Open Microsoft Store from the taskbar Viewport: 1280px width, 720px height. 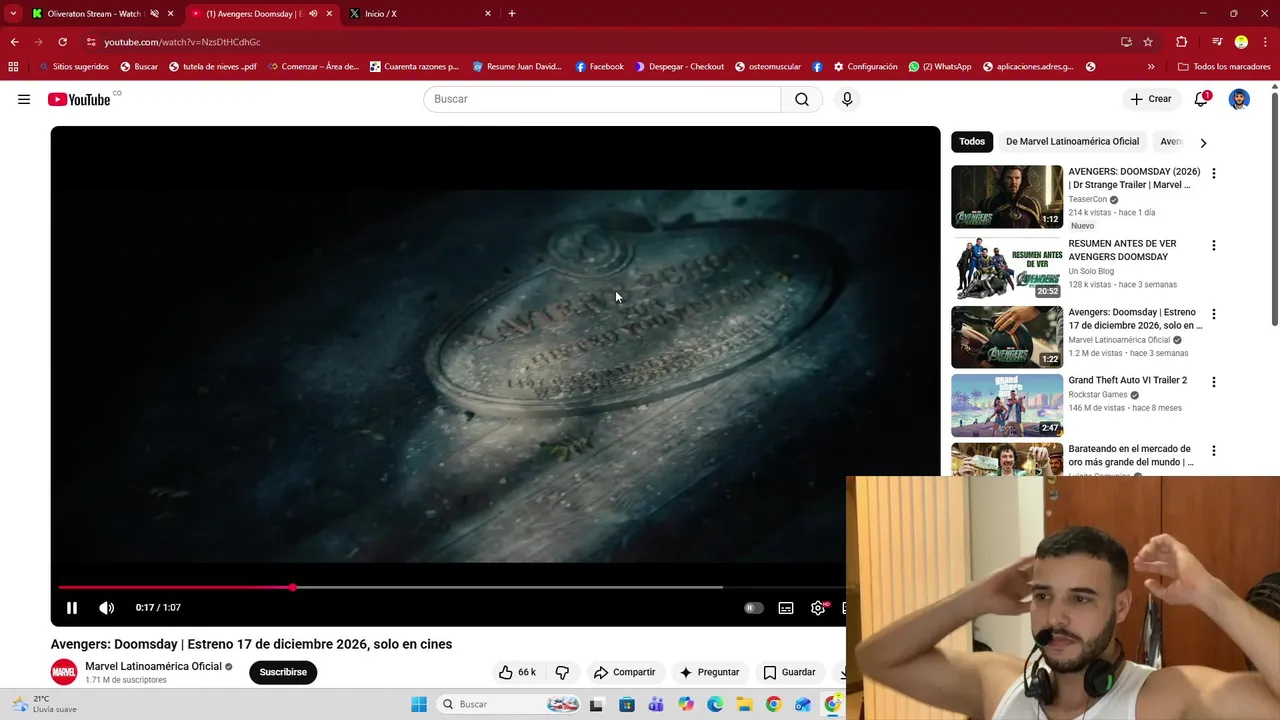pos(627,704)
